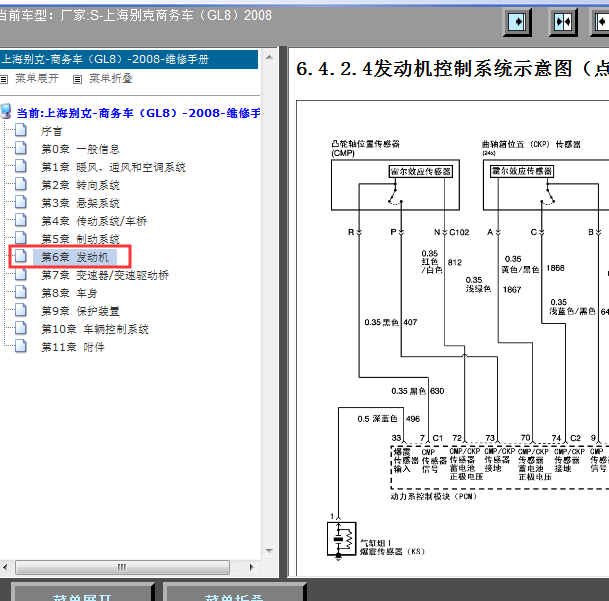Click the right-arrow panel button in the top toolbar
This screenshot has width=609, height=601.
(517, 22)
